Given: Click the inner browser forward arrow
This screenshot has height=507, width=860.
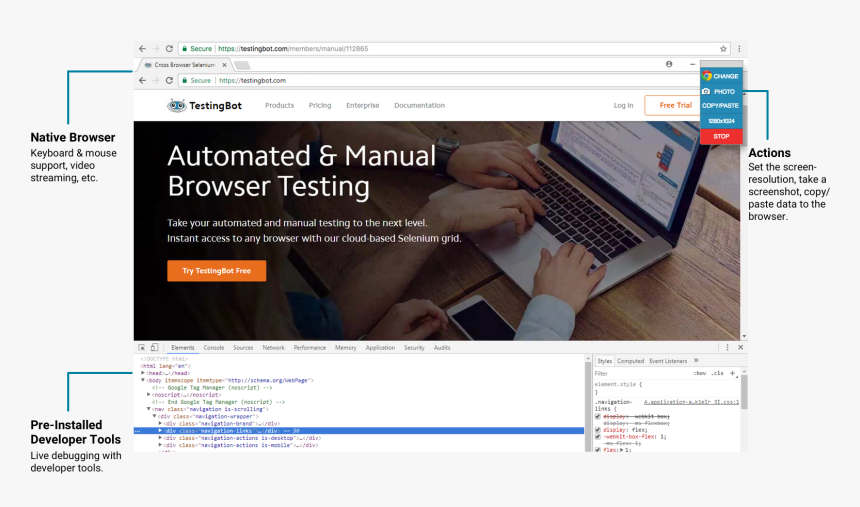Looking at the screenshot, I should click(156, 80).
